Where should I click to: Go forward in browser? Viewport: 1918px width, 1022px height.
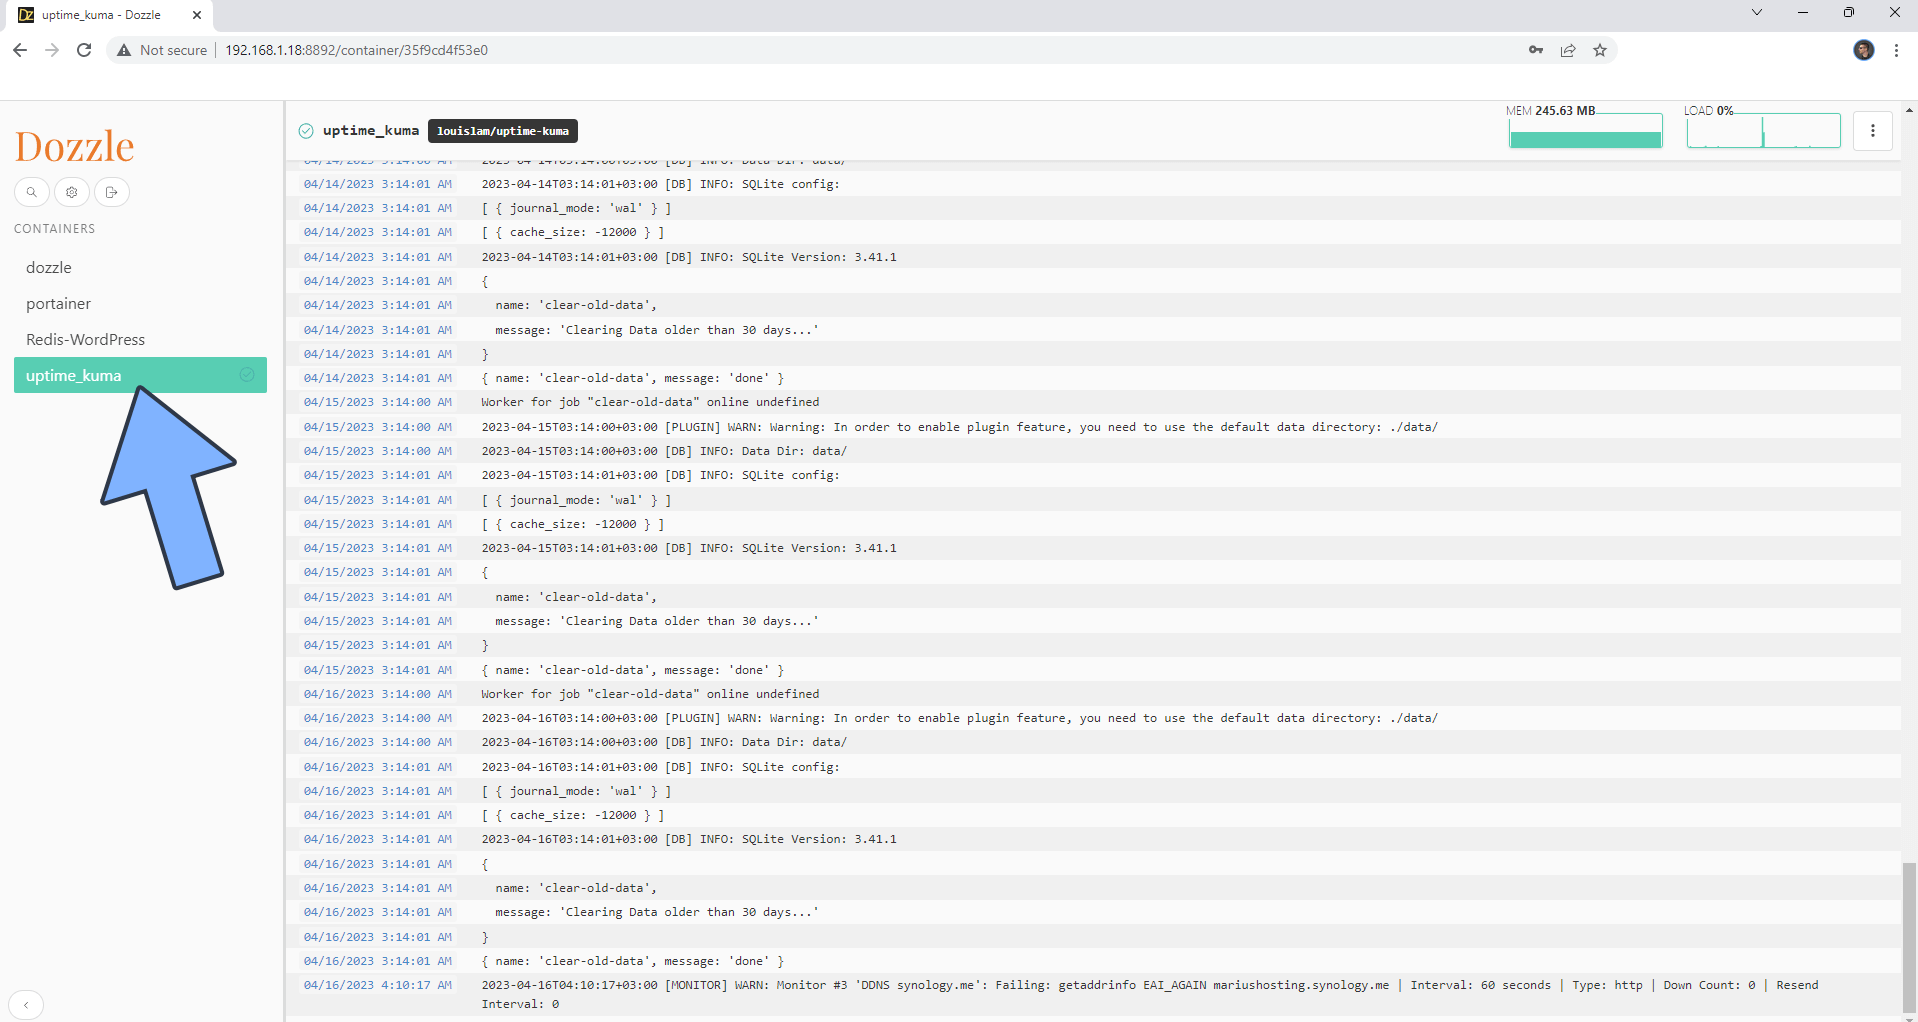(x=52, y=50)
